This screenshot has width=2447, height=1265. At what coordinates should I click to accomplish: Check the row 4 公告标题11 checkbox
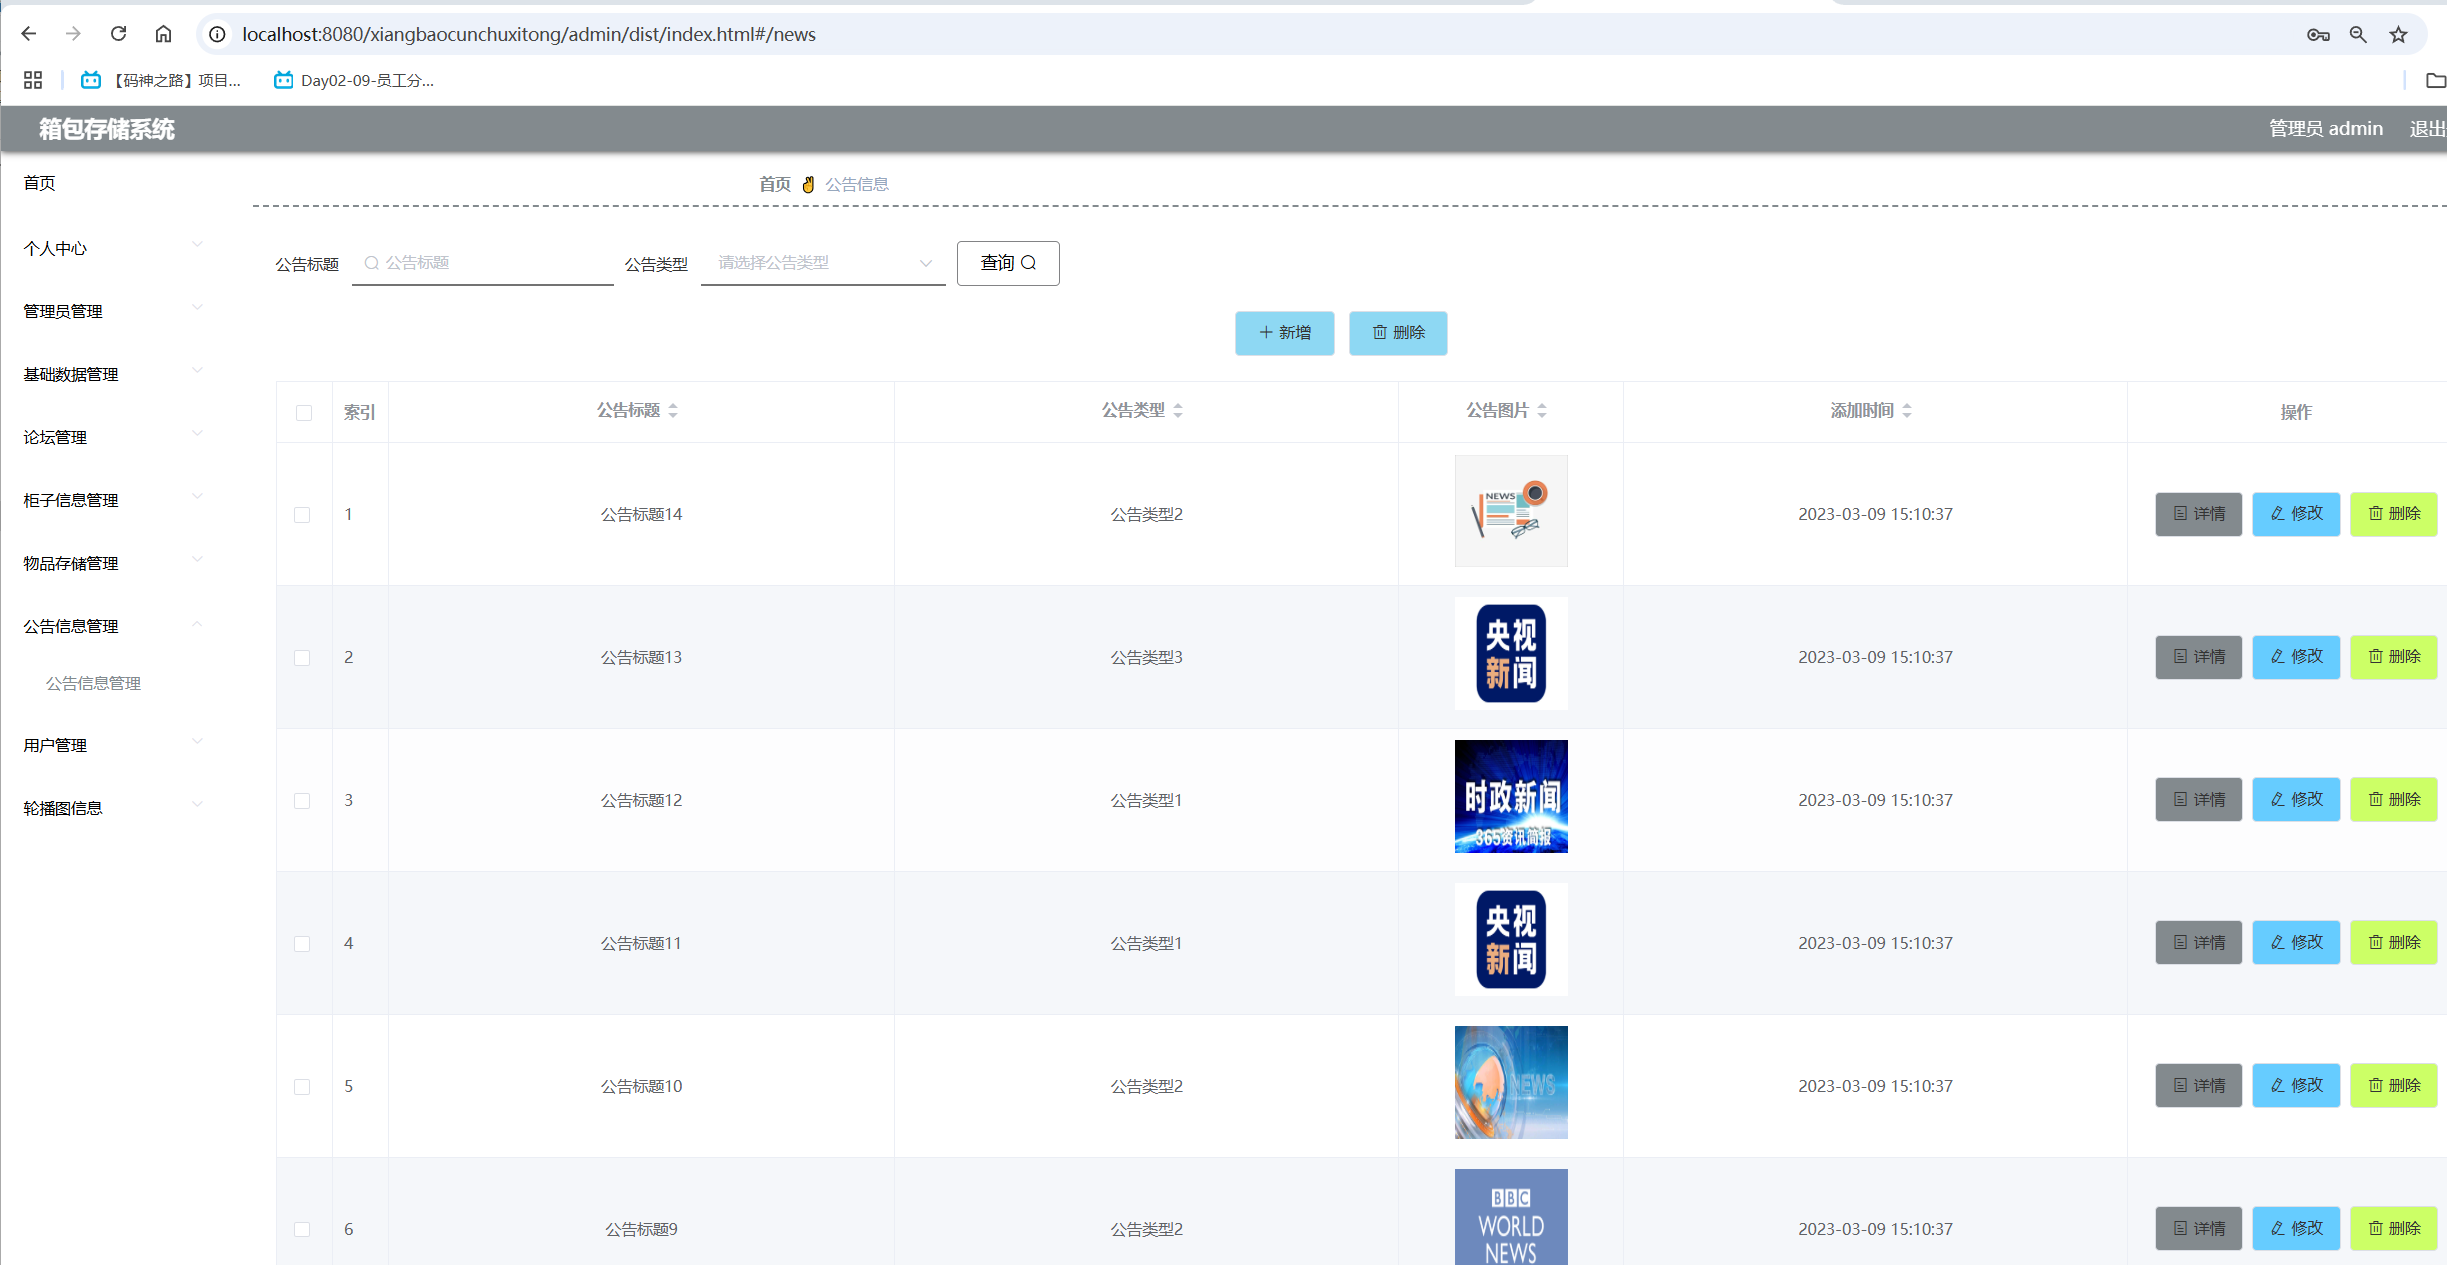pos(302,944)
